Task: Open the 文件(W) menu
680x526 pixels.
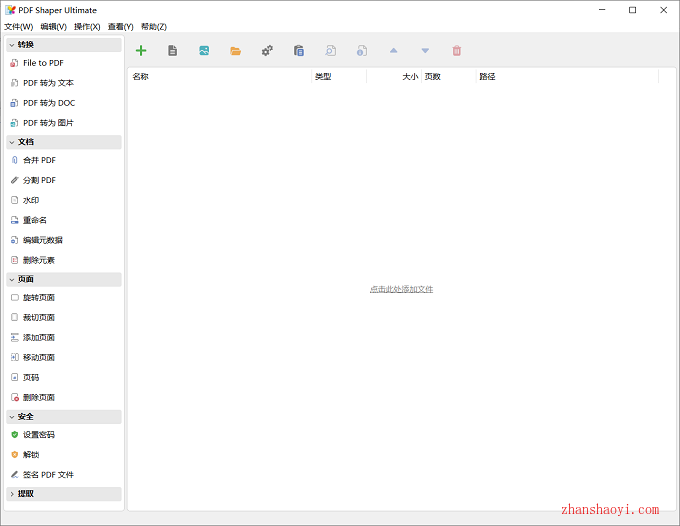Action: pyautogui.click(x=19, y=26)
